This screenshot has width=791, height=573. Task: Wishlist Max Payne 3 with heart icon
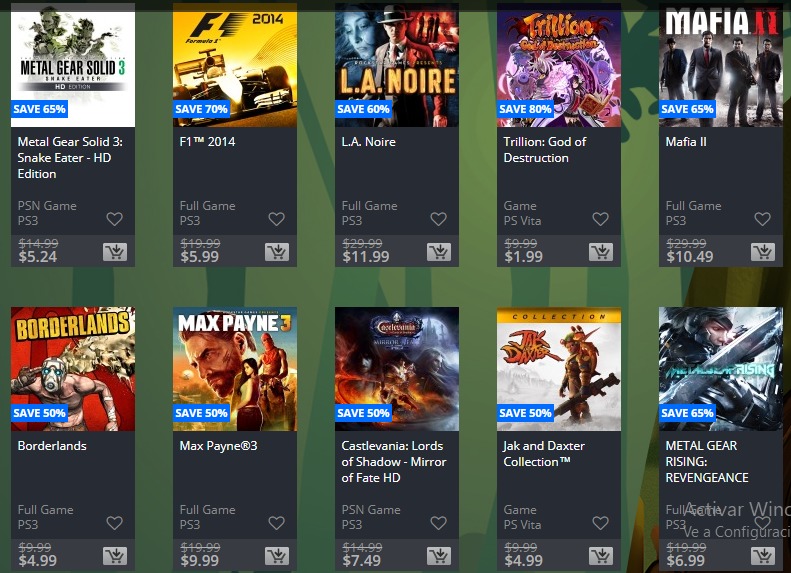(276, 523)
